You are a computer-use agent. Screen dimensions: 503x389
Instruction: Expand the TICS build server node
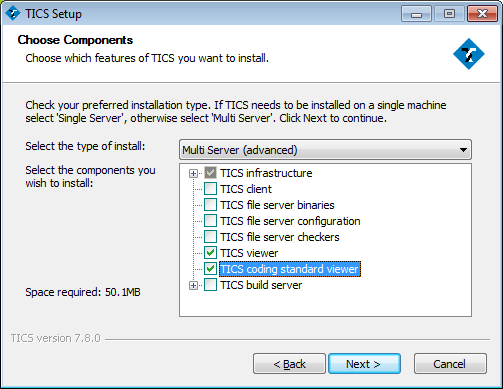pos(193,285)
